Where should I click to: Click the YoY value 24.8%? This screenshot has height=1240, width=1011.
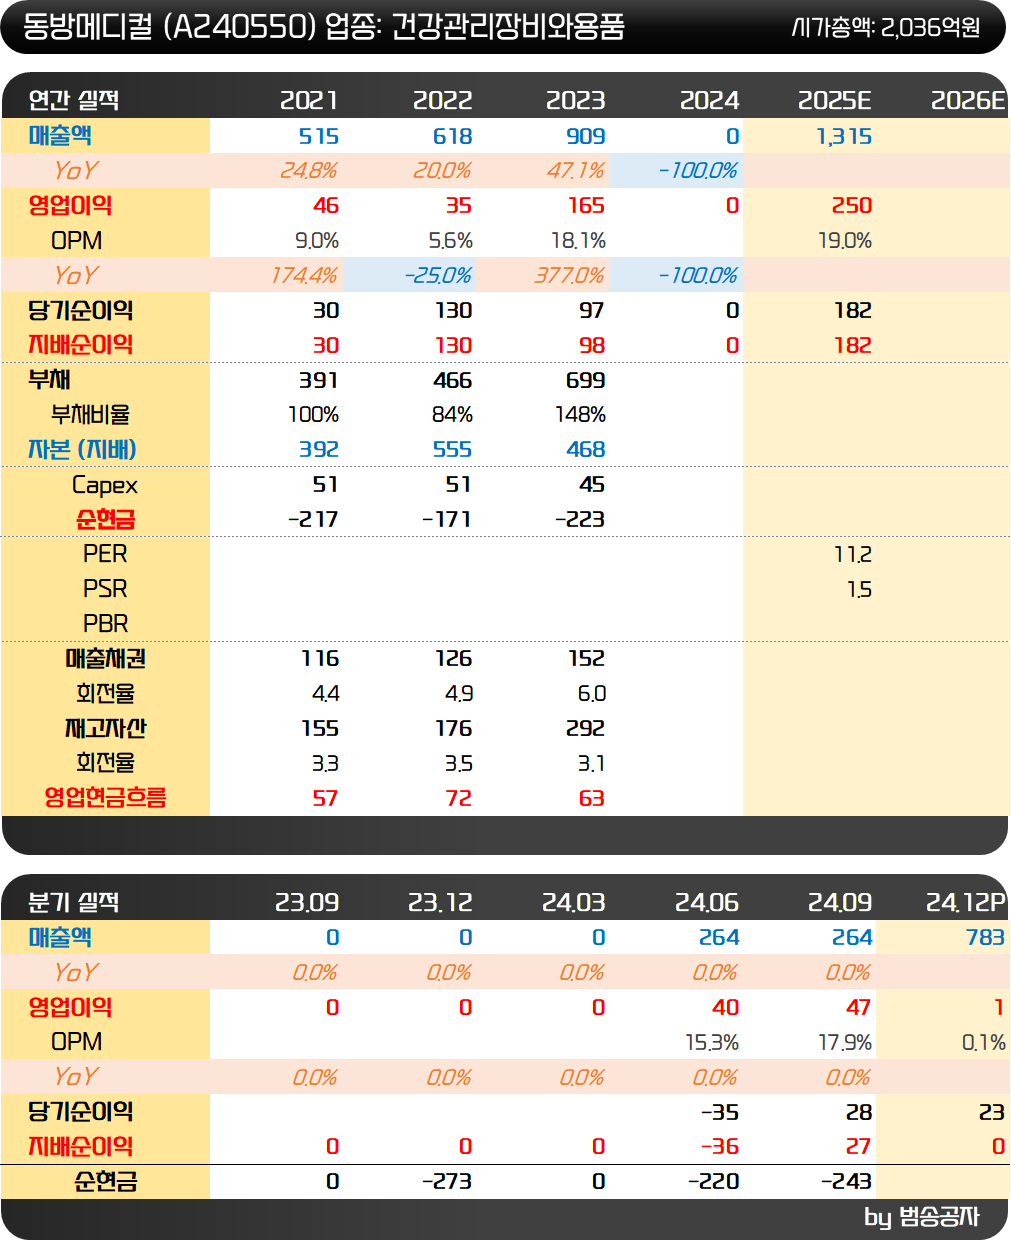(x=308, y=171)
